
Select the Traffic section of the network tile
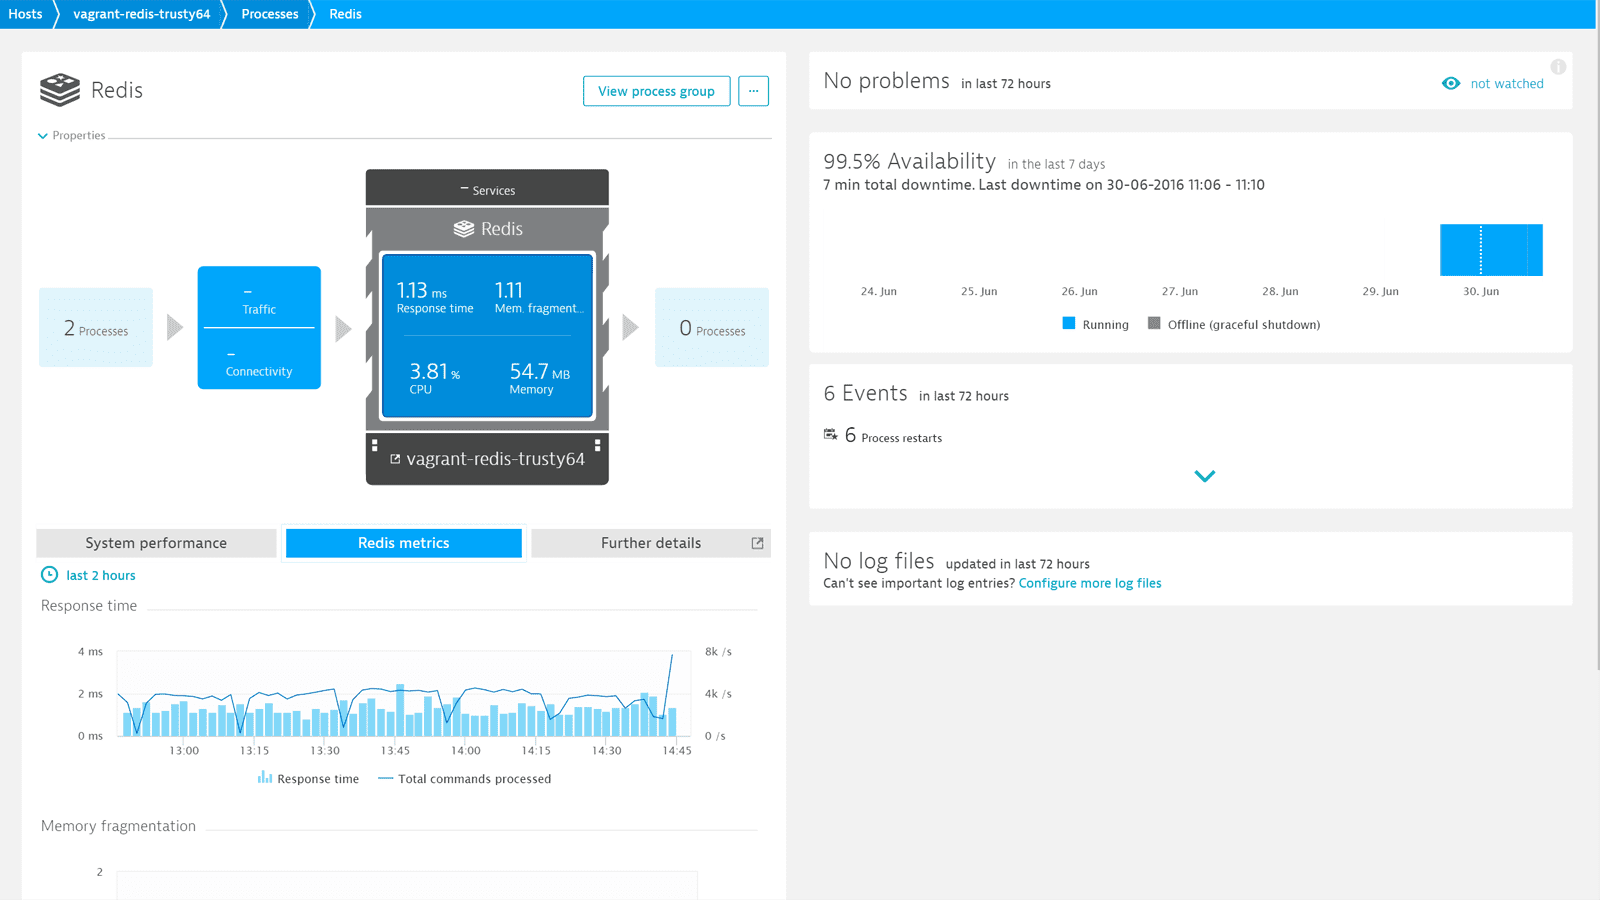[x=259, y=298]
